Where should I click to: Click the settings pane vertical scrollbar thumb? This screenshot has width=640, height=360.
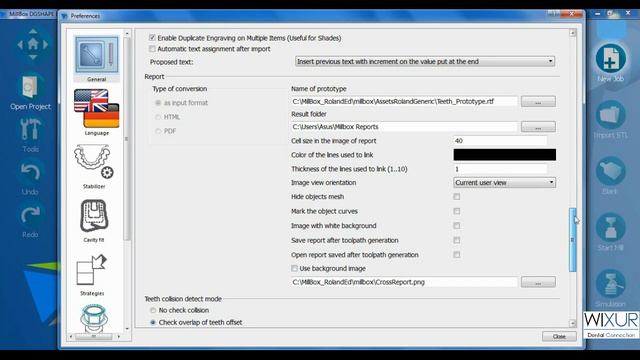(x=573, y=240)
